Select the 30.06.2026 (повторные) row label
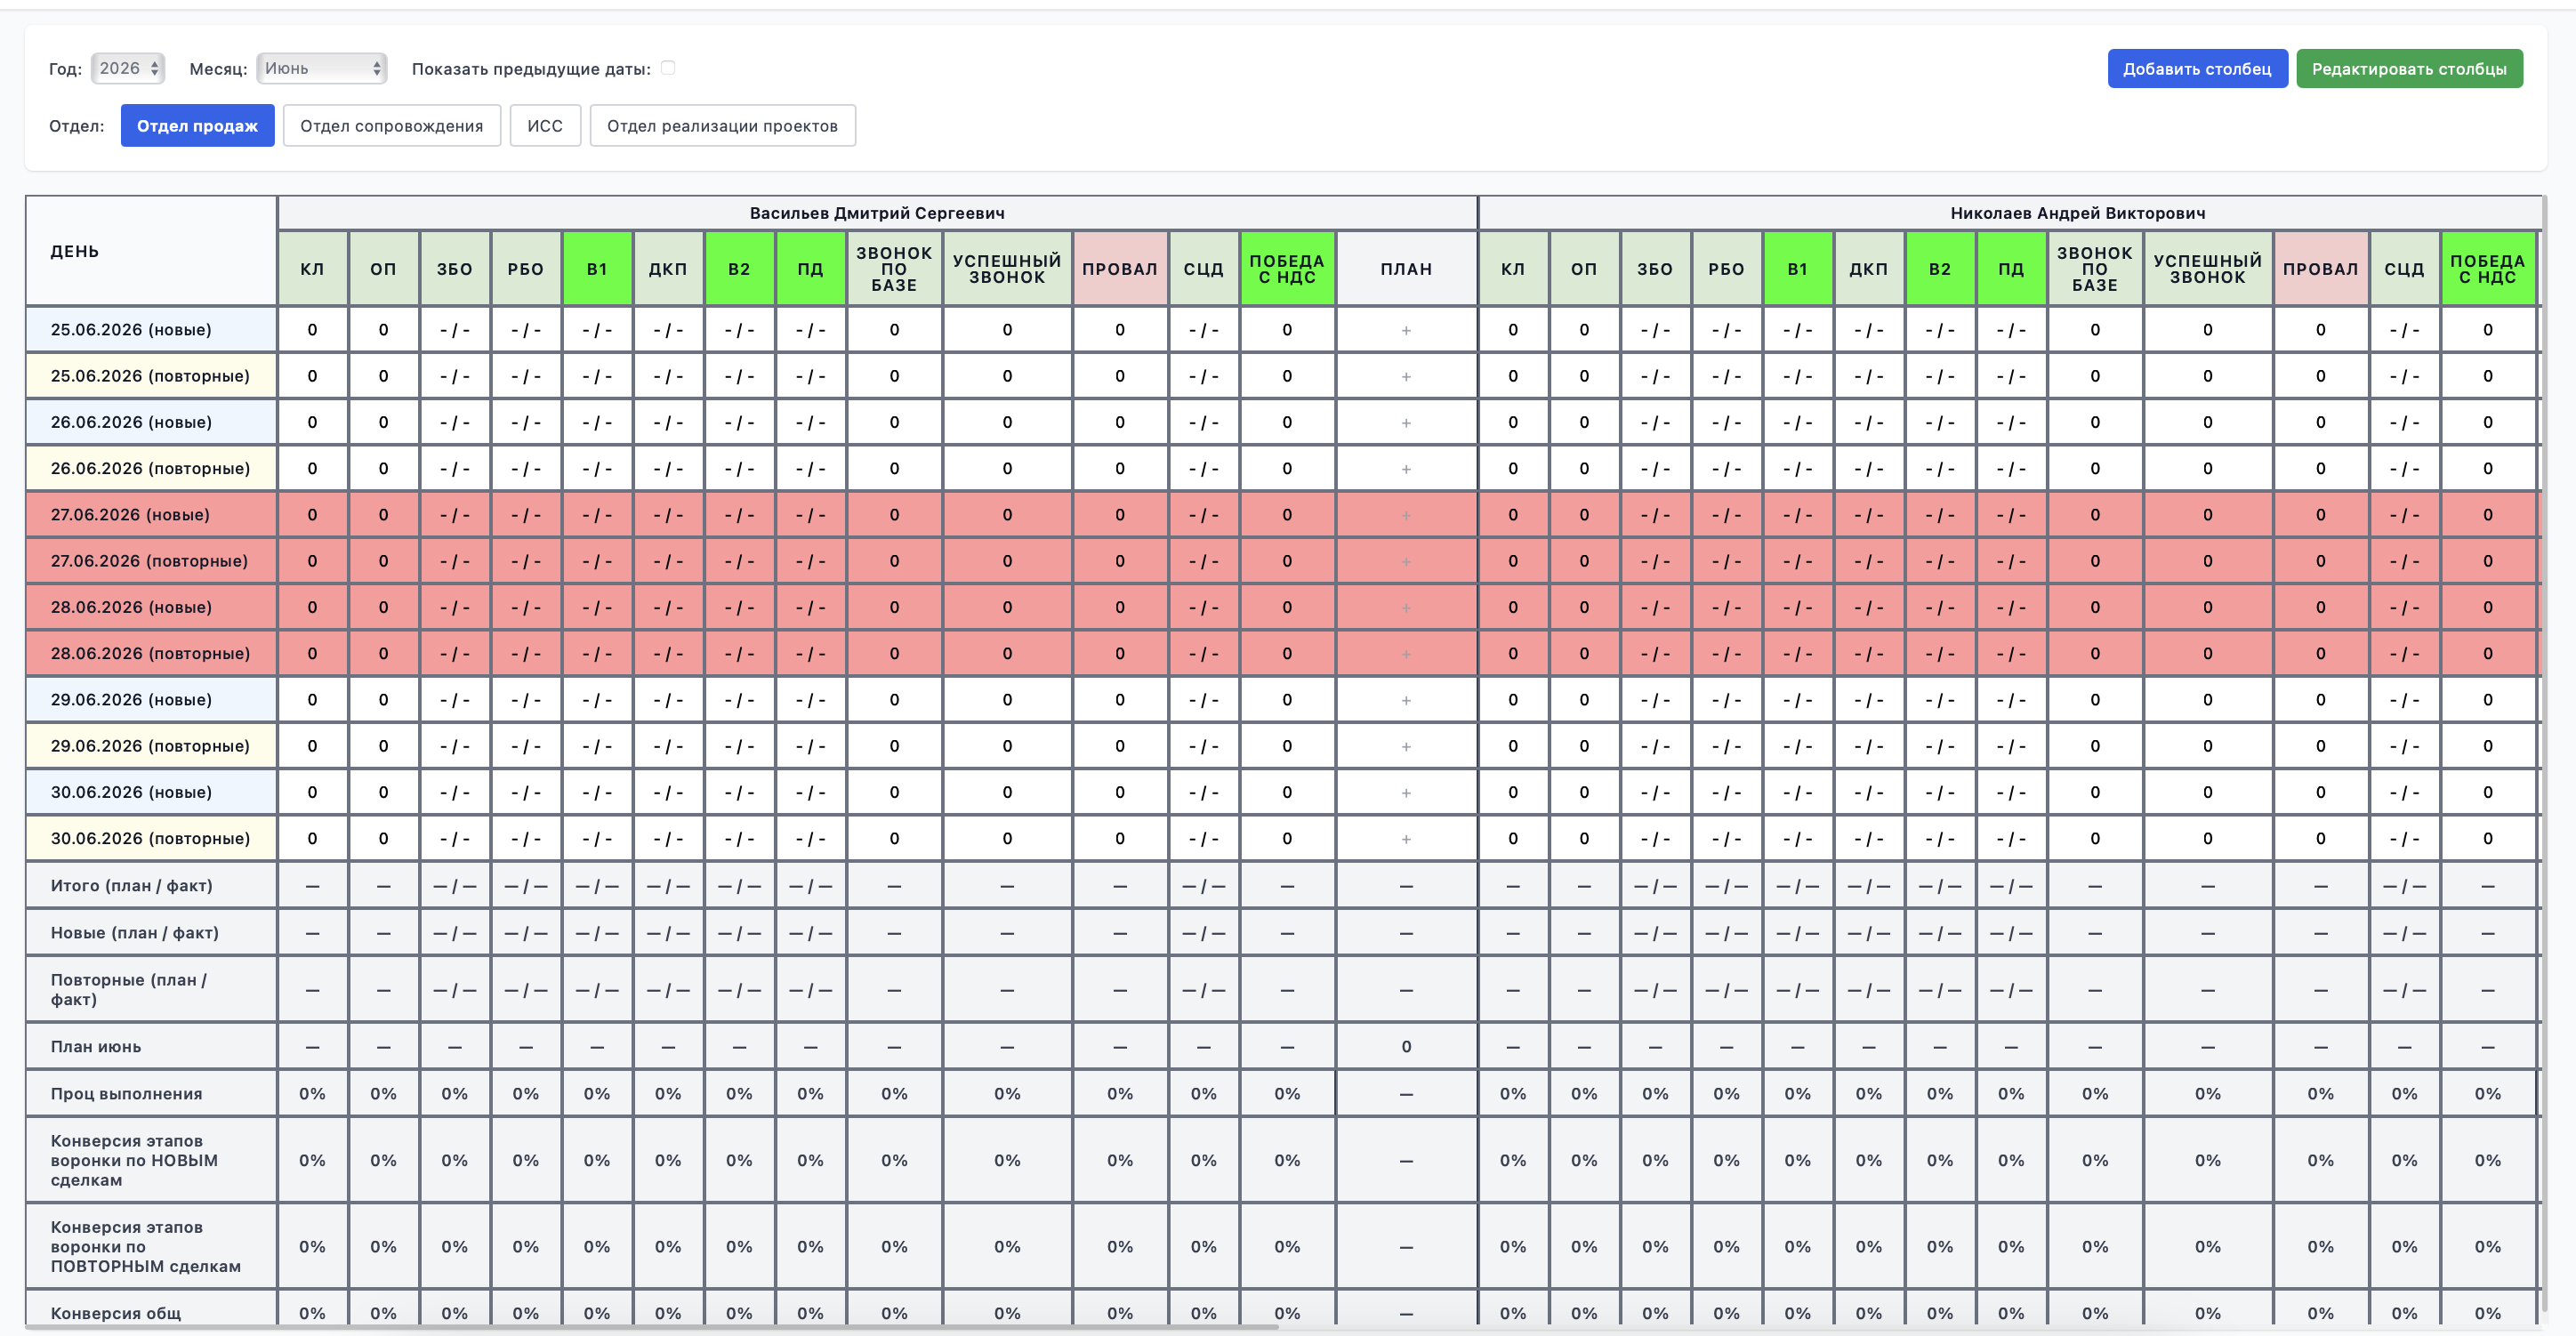Viewport: 2576px width, 1336px height. tap(151, 839)
